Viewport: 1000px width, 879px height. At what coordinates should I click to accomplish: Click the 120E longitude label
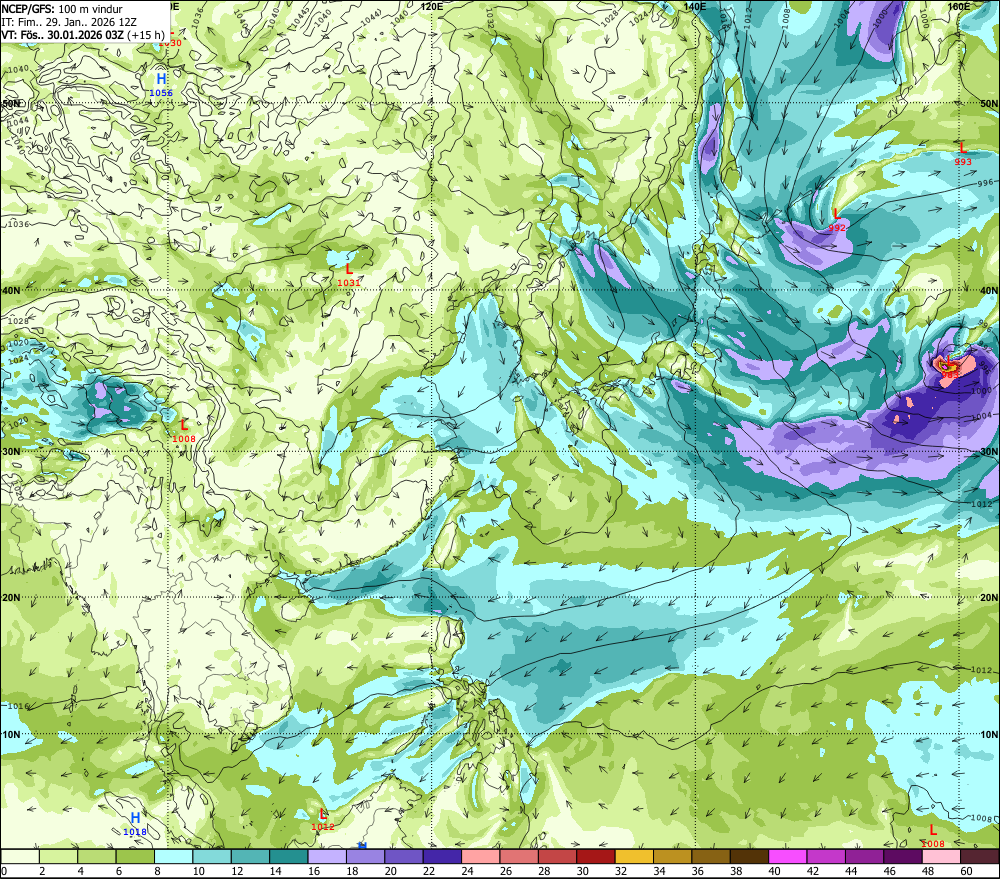click(x=432, y=6)
